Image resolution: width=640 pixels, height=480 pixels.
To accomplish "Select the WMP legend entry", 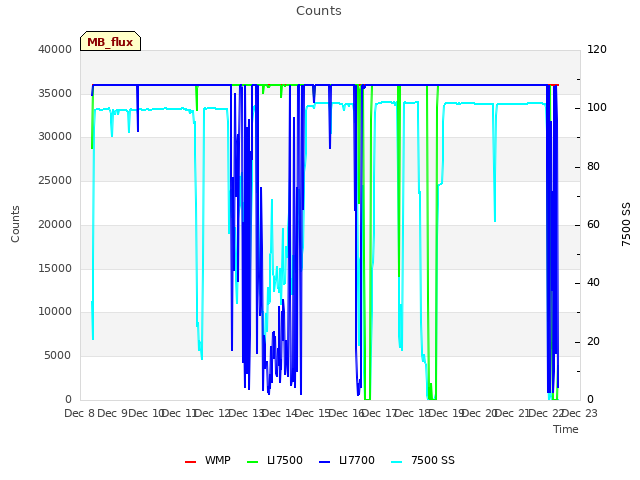I will click(x=208, y=460).
